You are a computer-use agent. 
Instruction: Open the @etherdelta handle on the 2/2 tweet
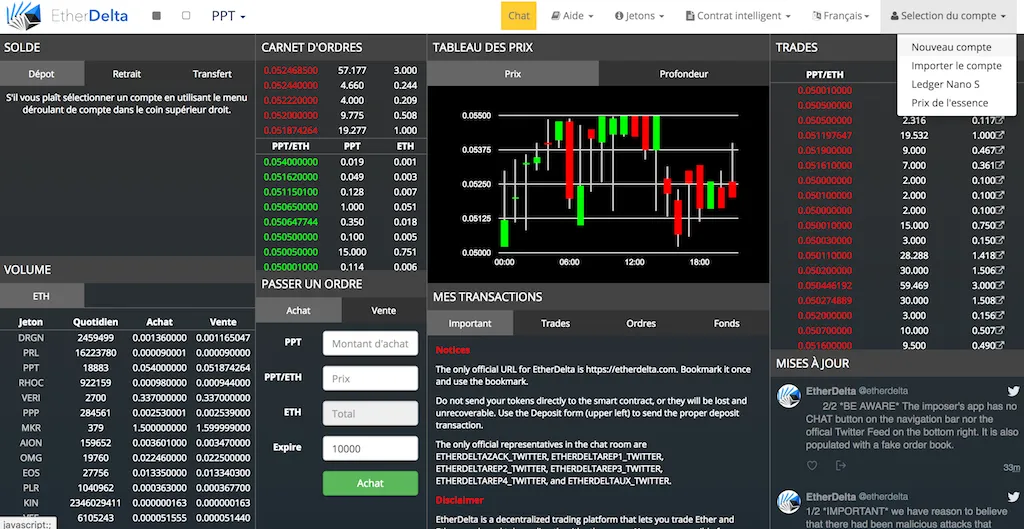883,391
